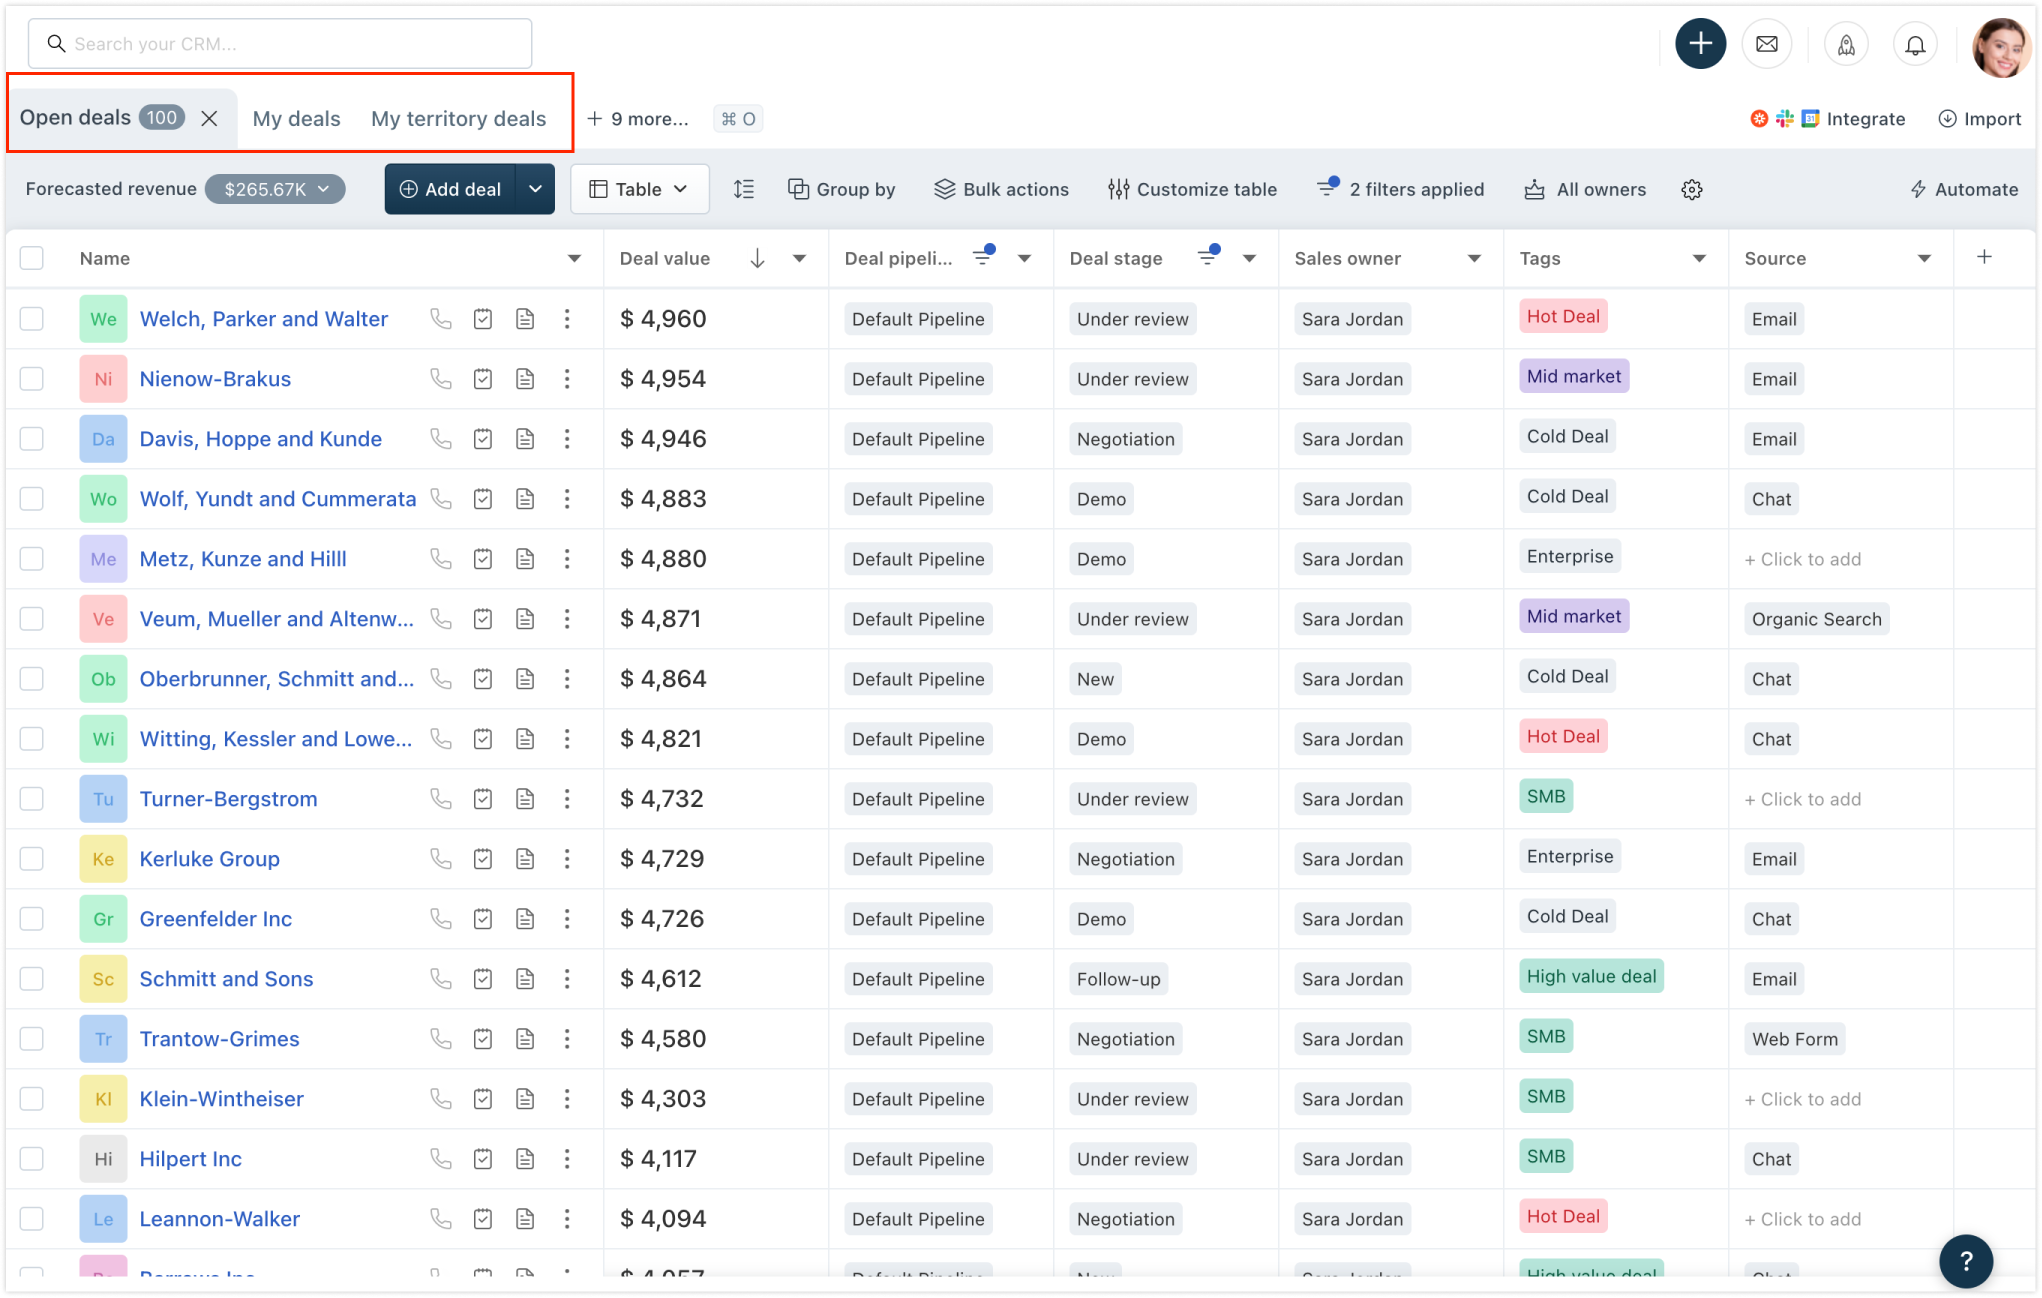Viewport: 2042px width, 1298px height.
Task: Open the tasks icon on the Nienow-Brakus row
Action: click(x=483, y=378)
